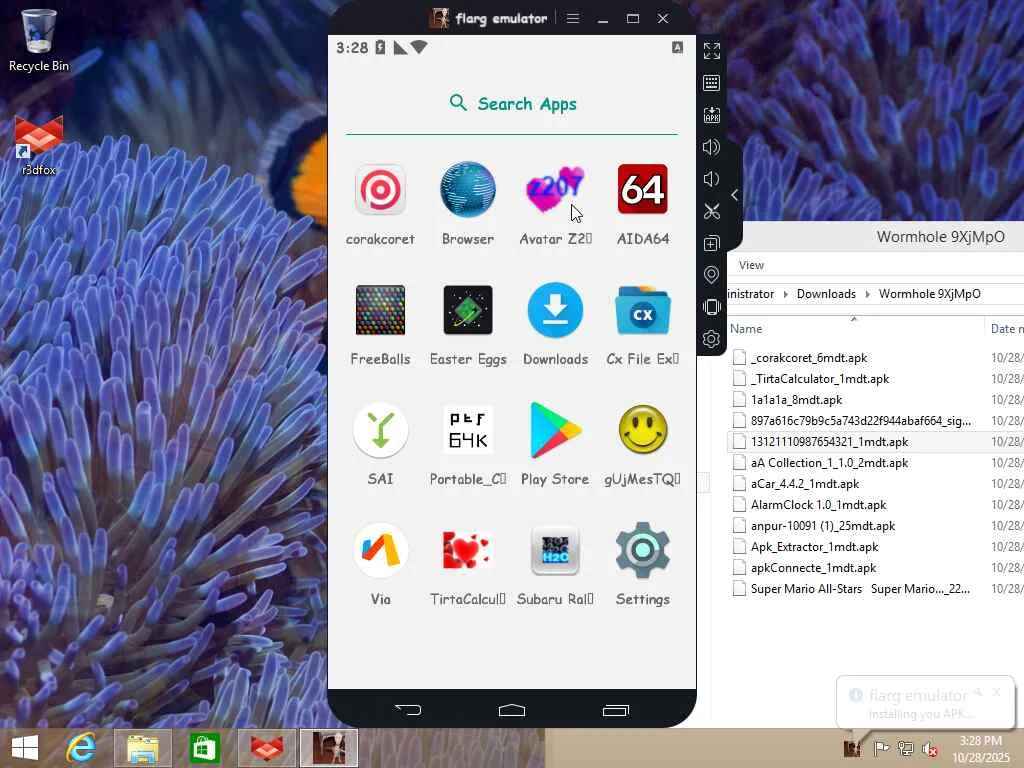Open the View tab in Explorer
The image size is (1024, 768).
coord(751,265)
